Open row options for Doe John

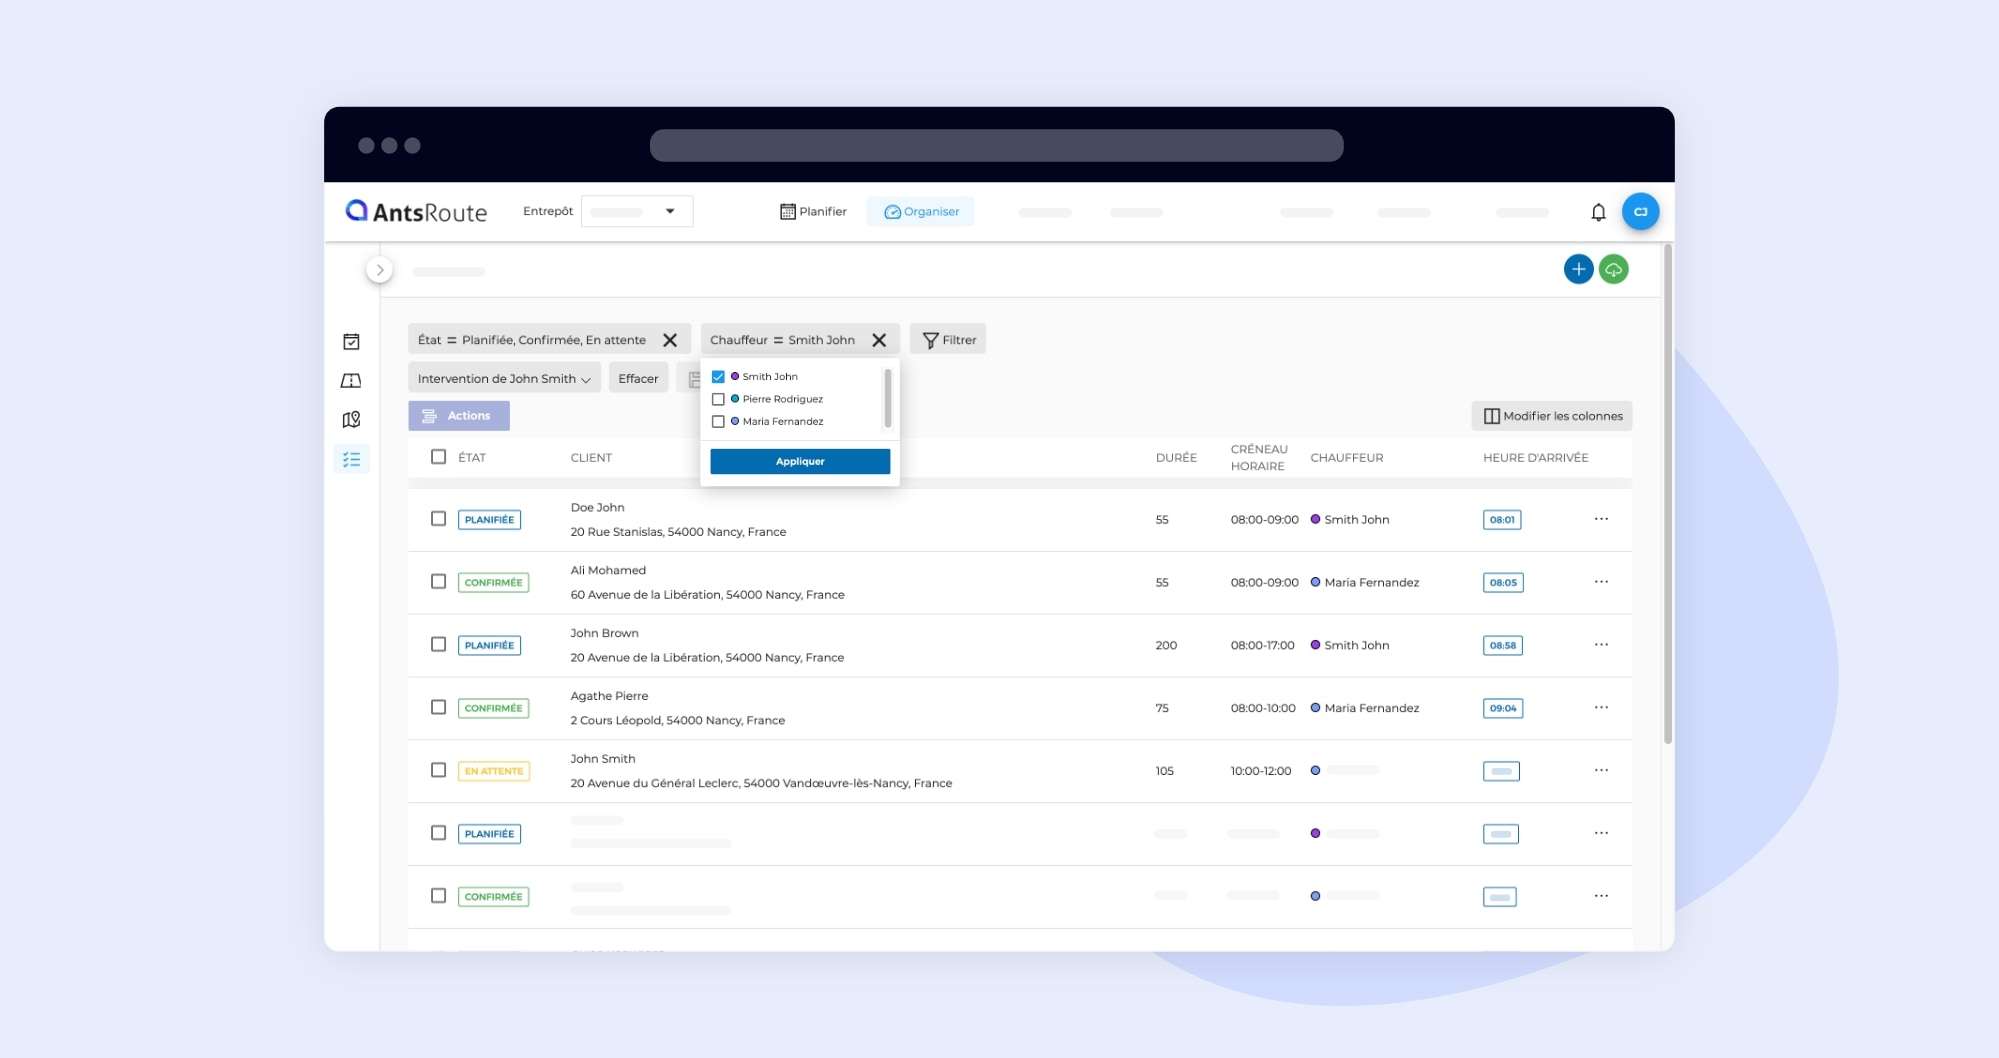pos(1601,519)
